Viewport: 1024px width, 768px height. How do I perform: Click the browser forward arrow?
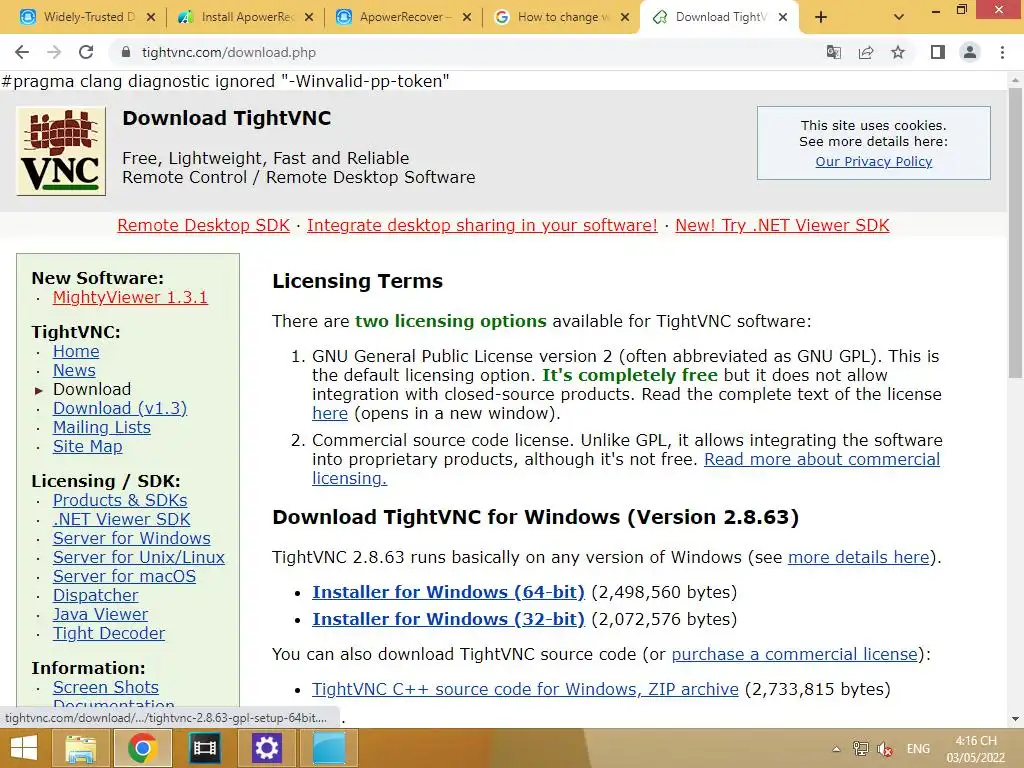54,52
